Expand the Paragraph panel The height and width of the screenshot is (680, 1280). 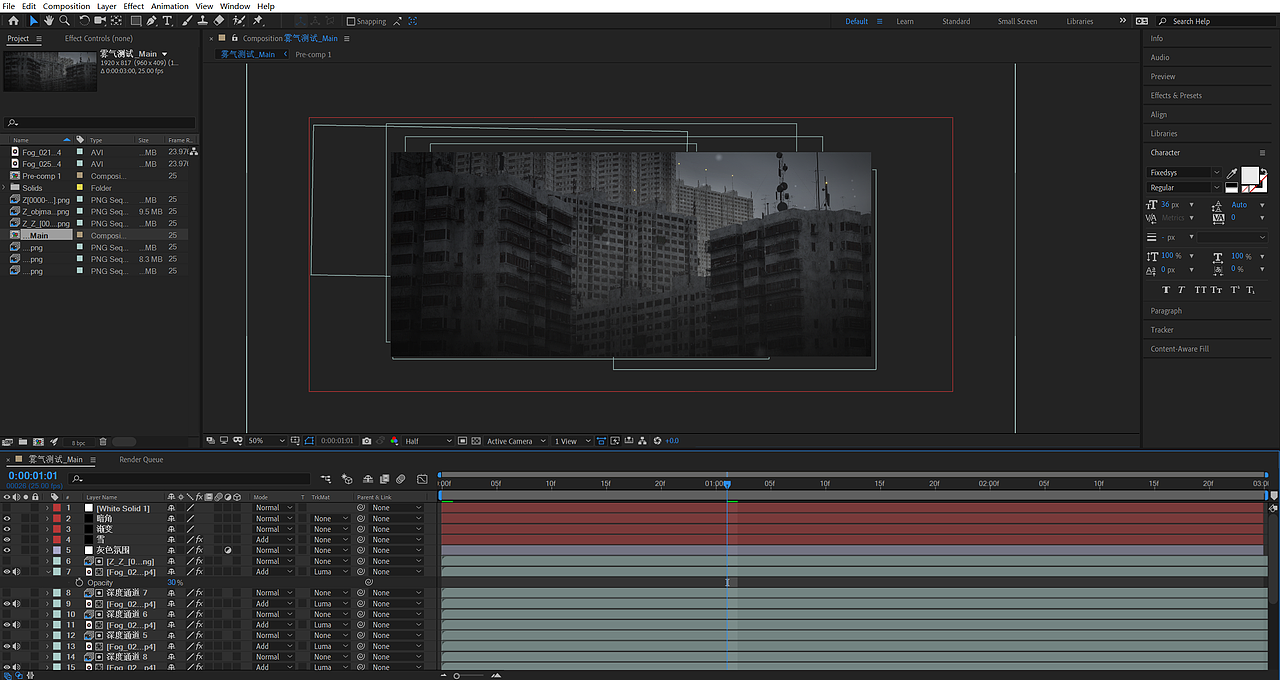1166,311
